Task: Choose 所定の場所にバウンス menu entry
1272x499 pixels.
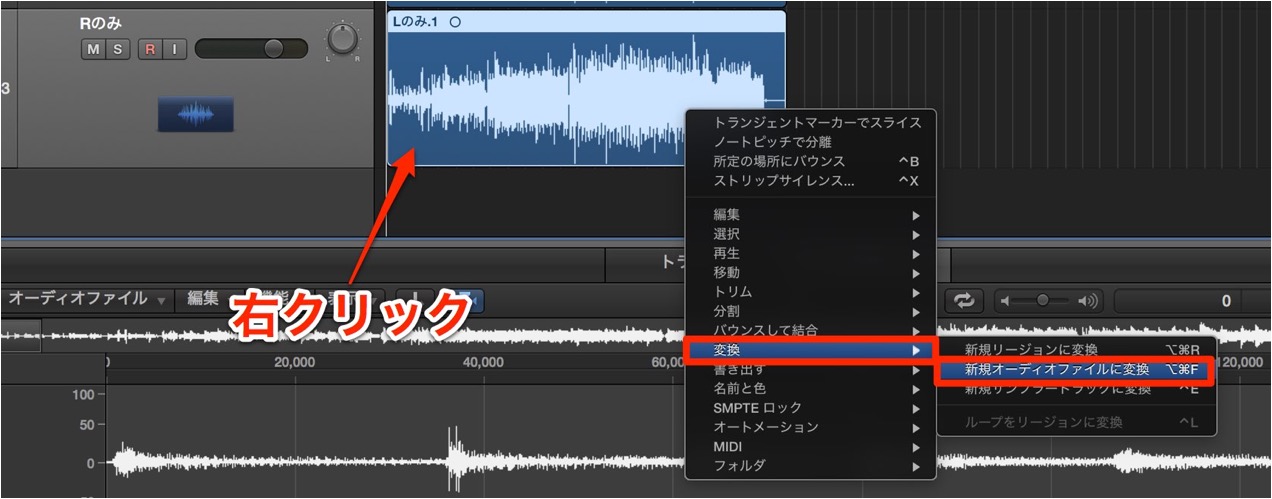Action: tap(811, 161)
